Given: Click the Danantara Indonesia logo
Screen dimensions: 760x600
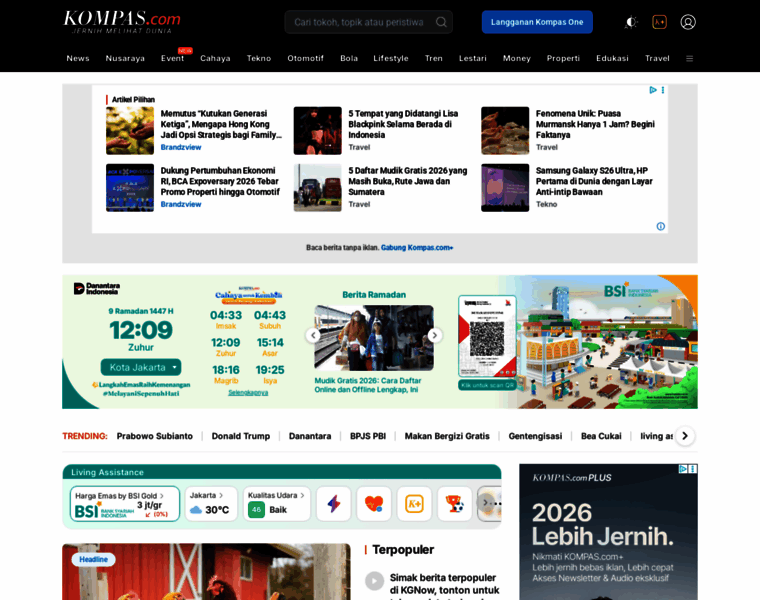Looking at the screenshot, I should click(97, 289).
